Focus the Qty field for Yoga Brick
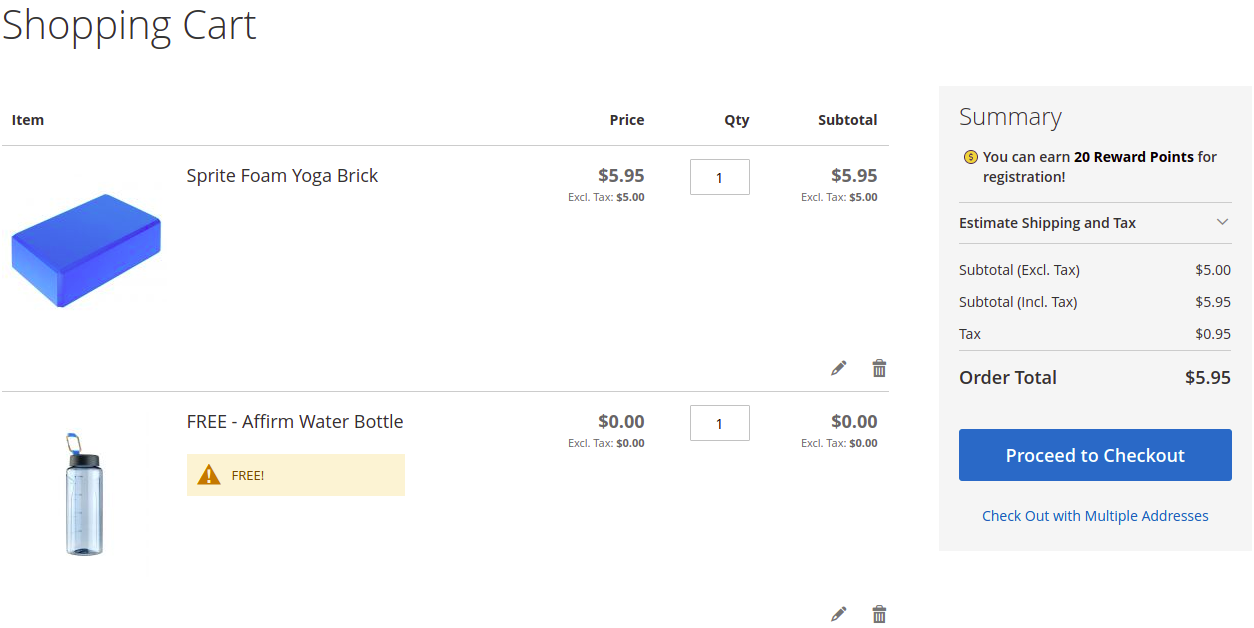Viewport: 1254px width, 628px height. click(x=719, y=177)
